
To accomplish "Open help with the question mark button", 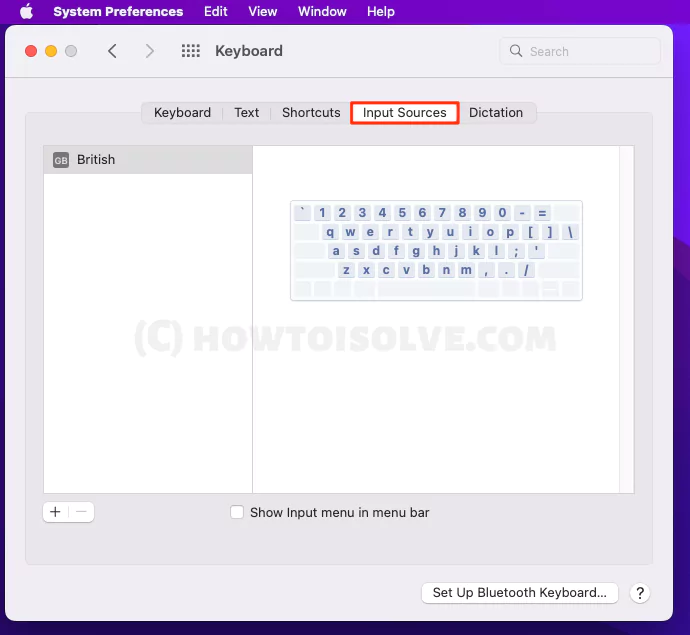I will click(640, 593).
